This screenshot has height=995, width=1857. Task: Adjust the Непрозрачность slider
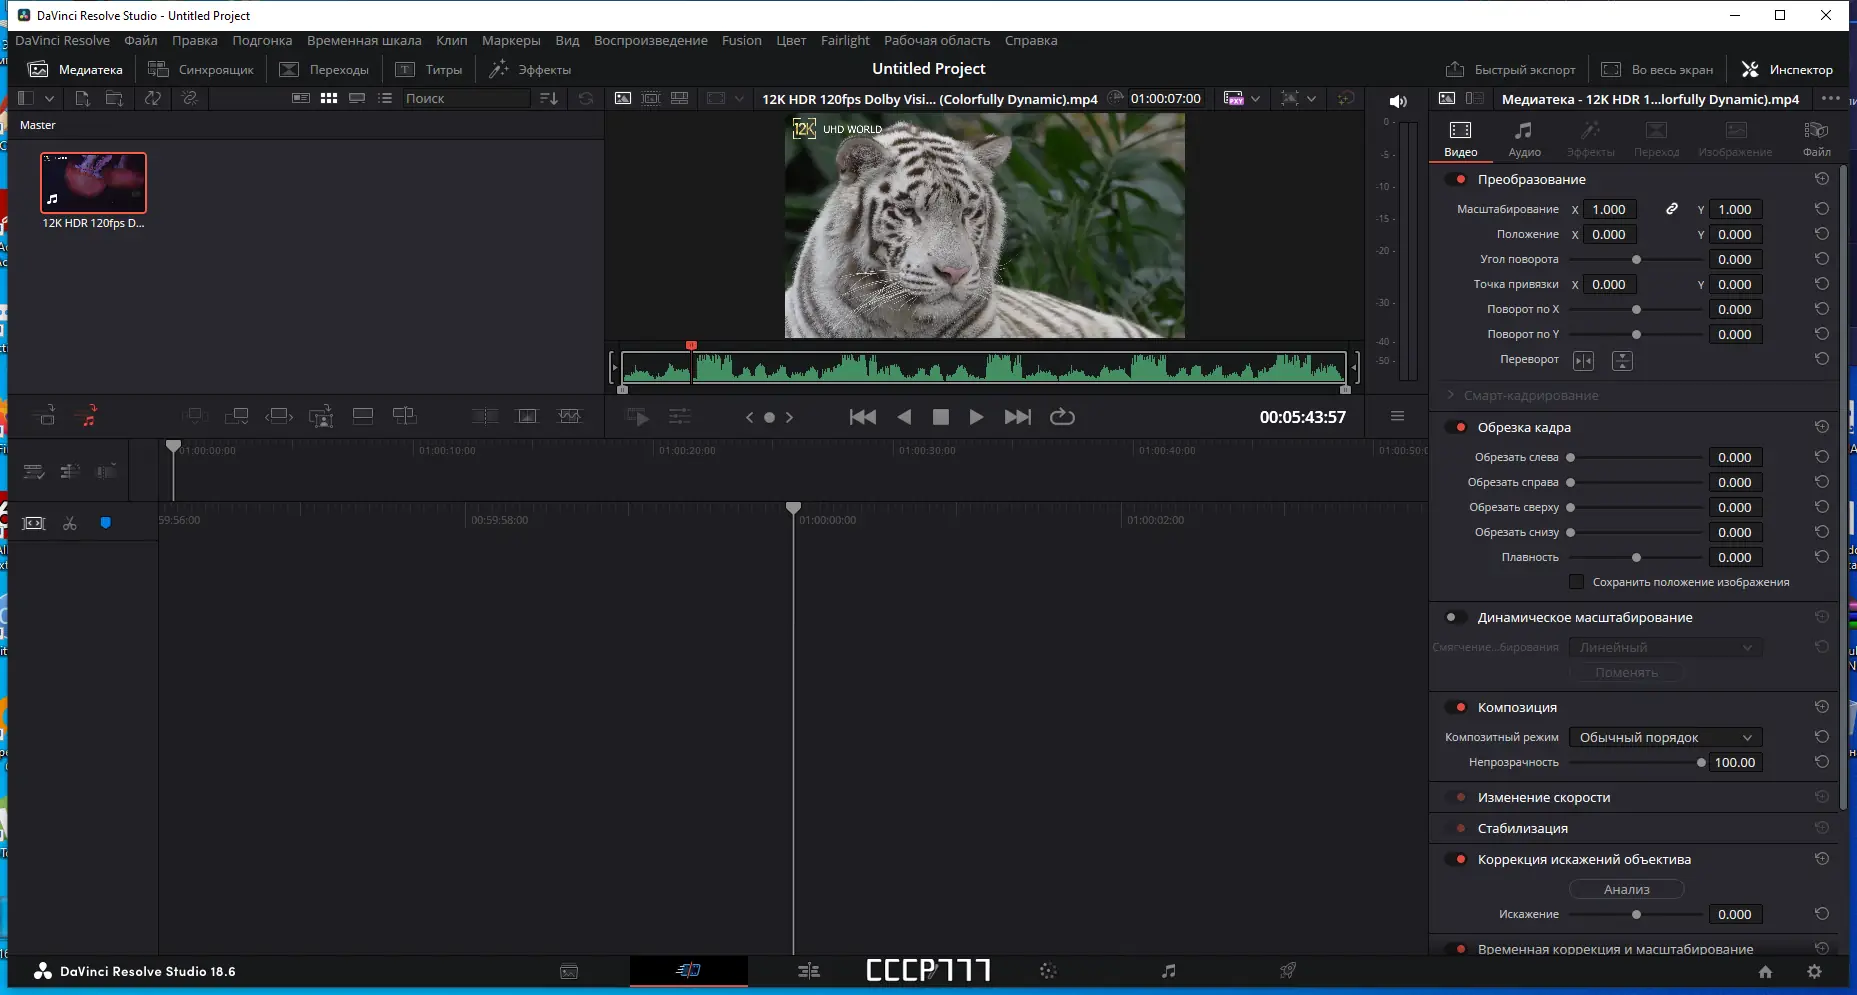(1700, 762)
